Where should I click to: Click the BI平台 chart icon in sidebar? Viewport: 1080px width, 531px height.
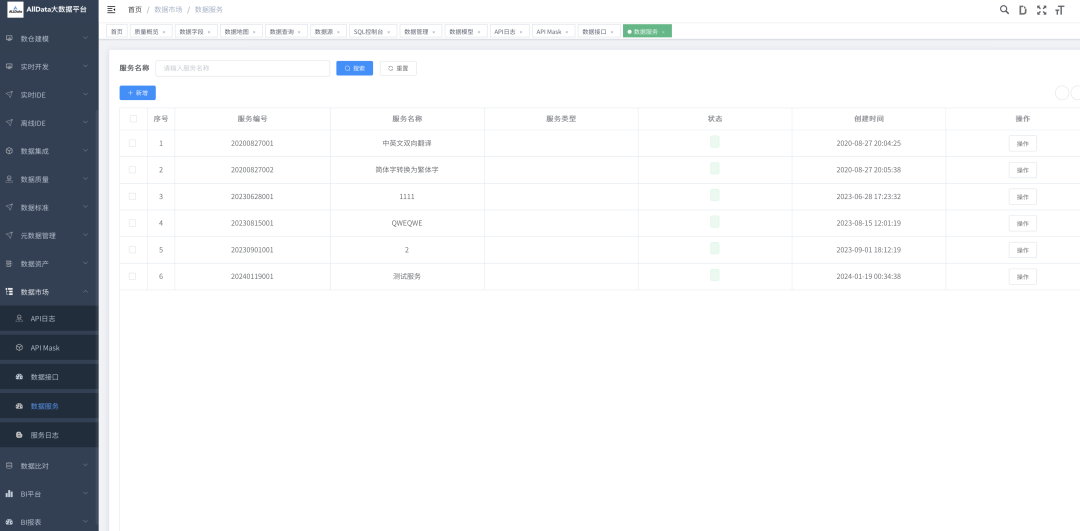[9, 493]
